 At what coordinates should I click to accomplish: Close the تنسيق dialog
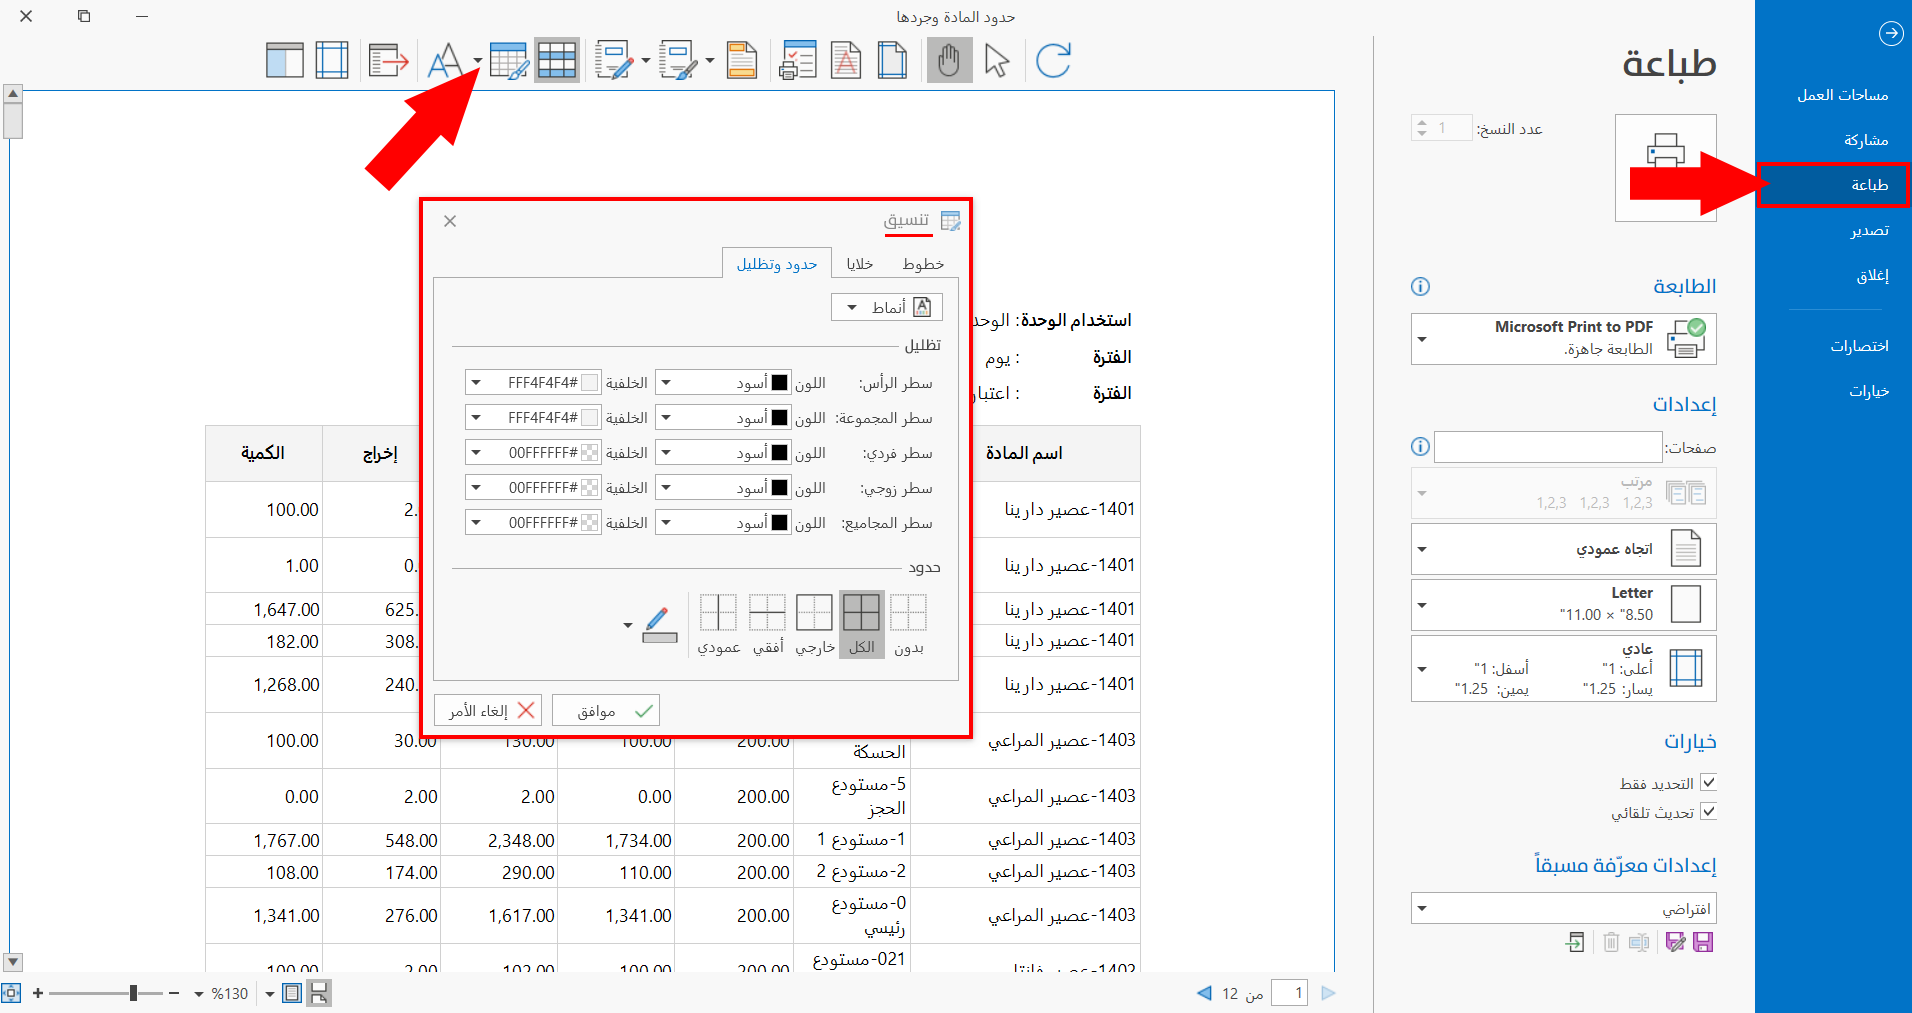[x=450, y=221]
